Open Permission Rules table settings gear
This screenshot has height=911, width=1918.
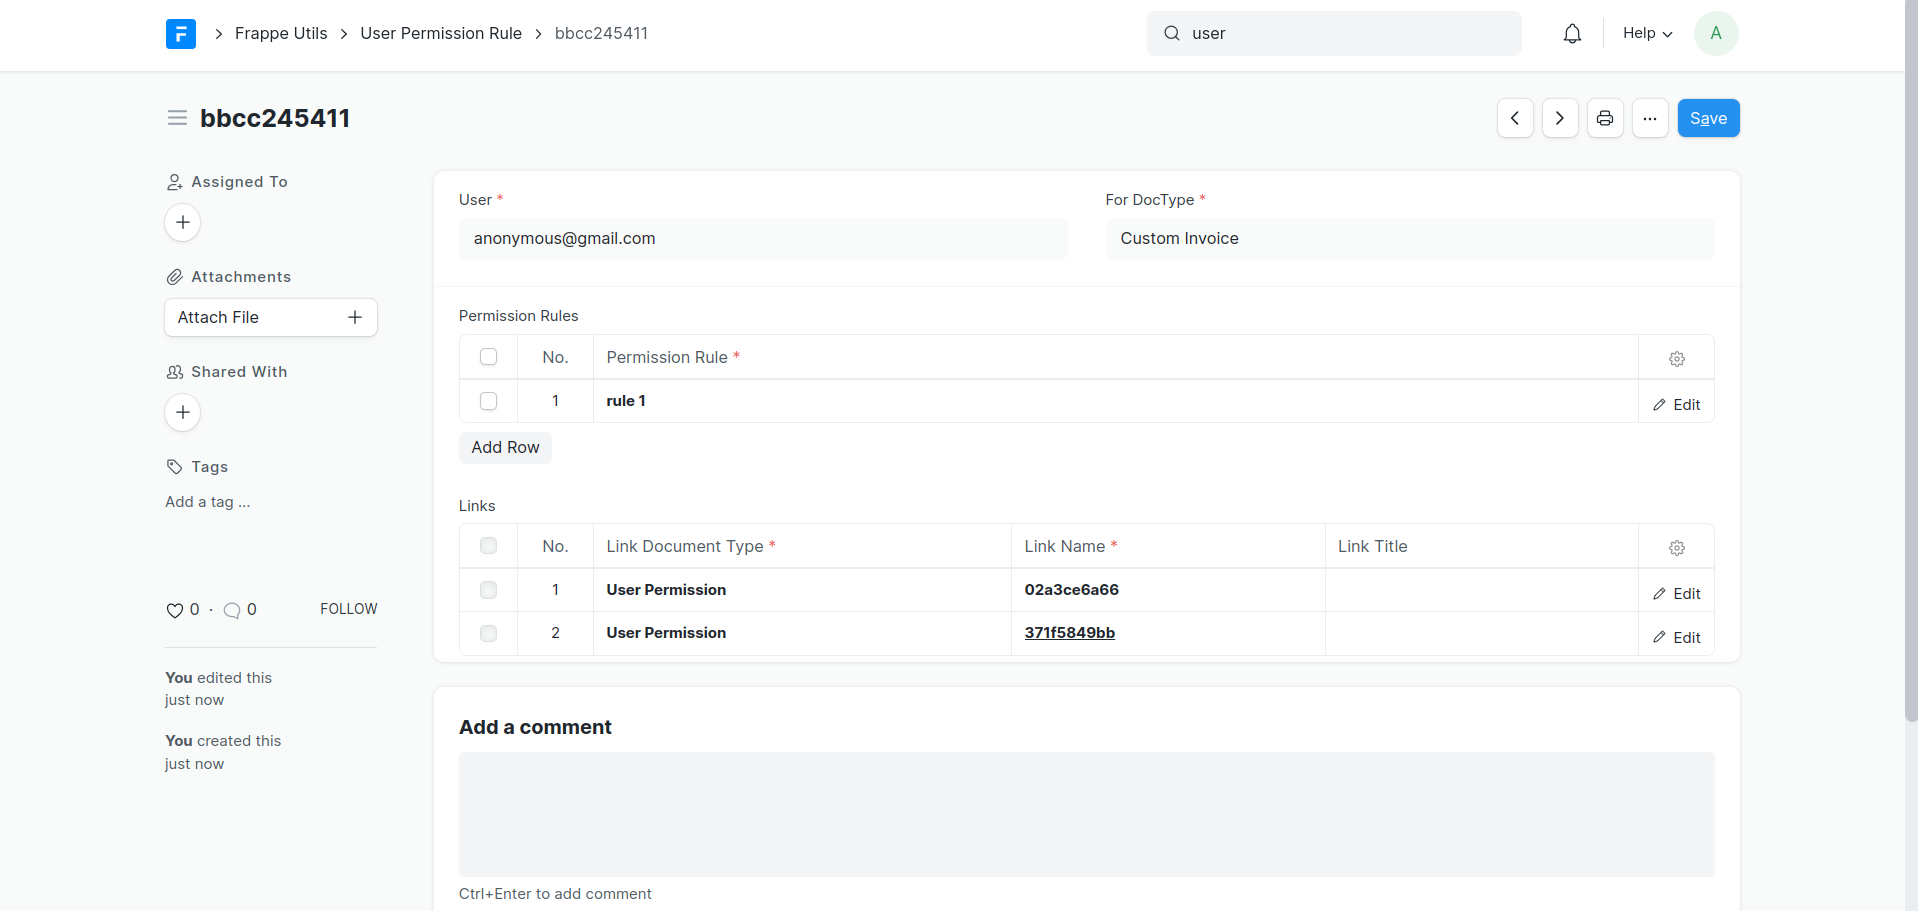(1677, 359)
